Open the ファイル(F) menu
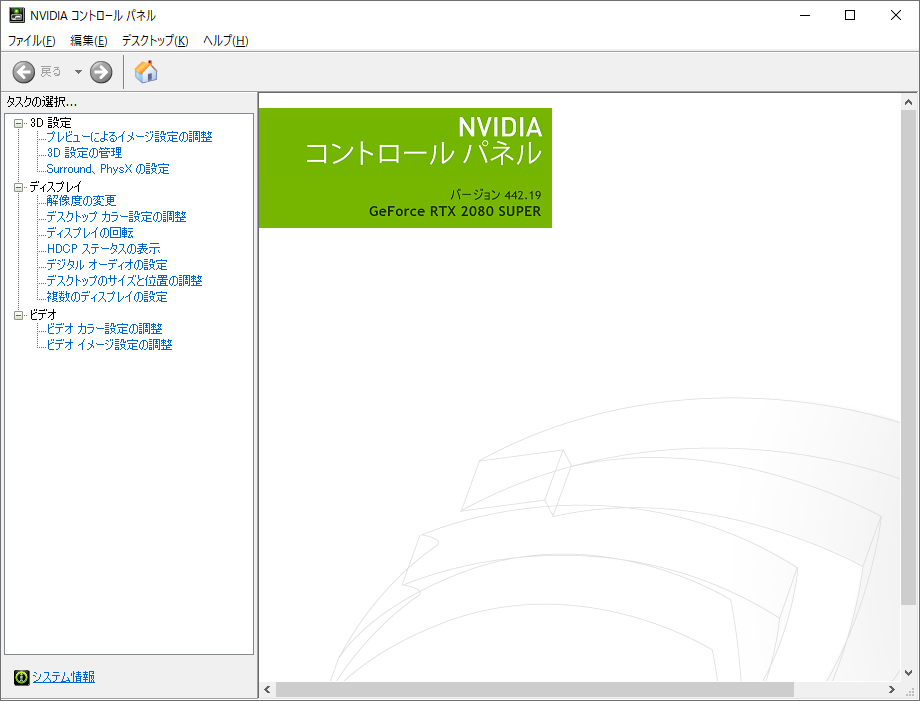 [x=32, y=41]
